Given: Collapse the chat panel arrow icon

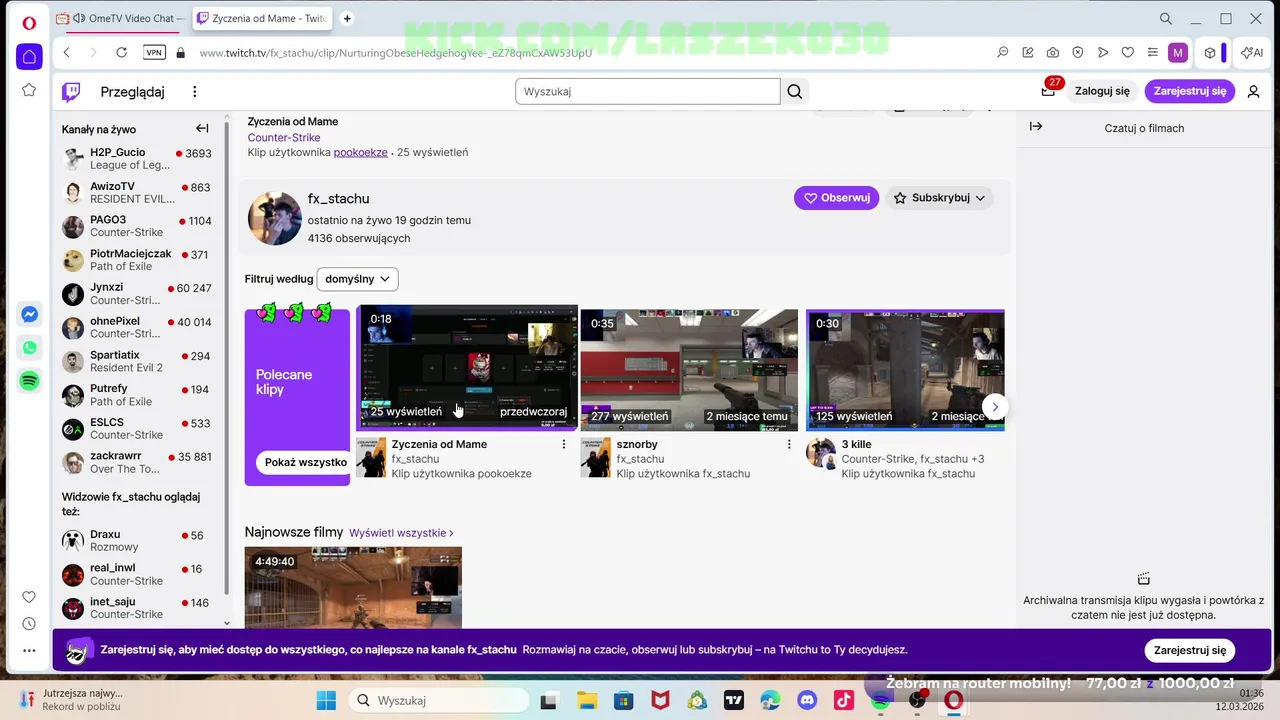Looking at the screenshot, I should (x=1036, y=127).
